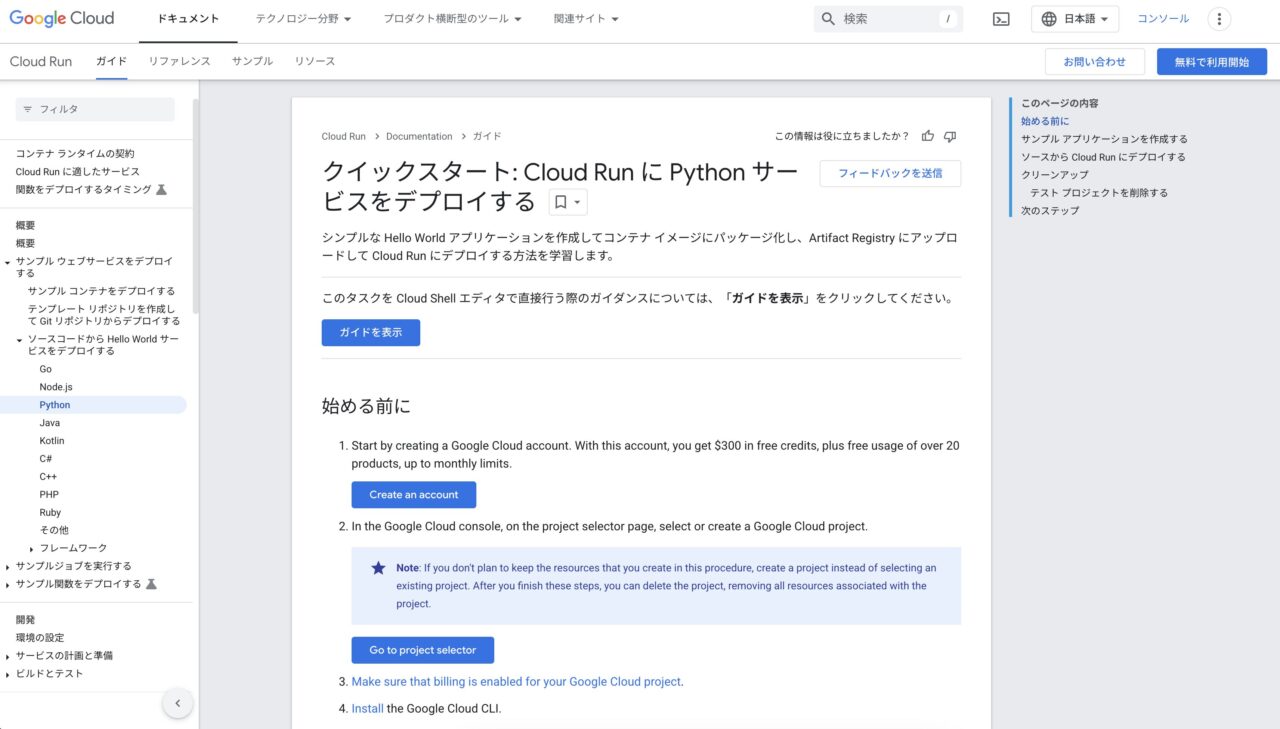Open the three-dot more options menu
This screenshot has width=1280, height=729.
1219,19
